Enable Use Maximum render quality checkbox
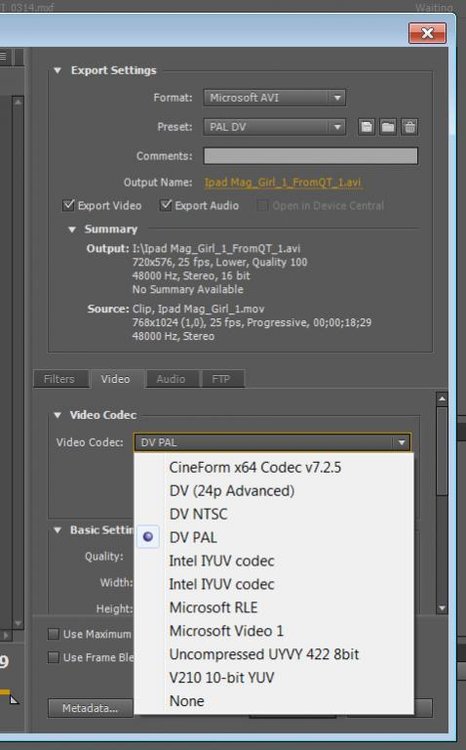The image size is (466, 750). tap(53, 634)
